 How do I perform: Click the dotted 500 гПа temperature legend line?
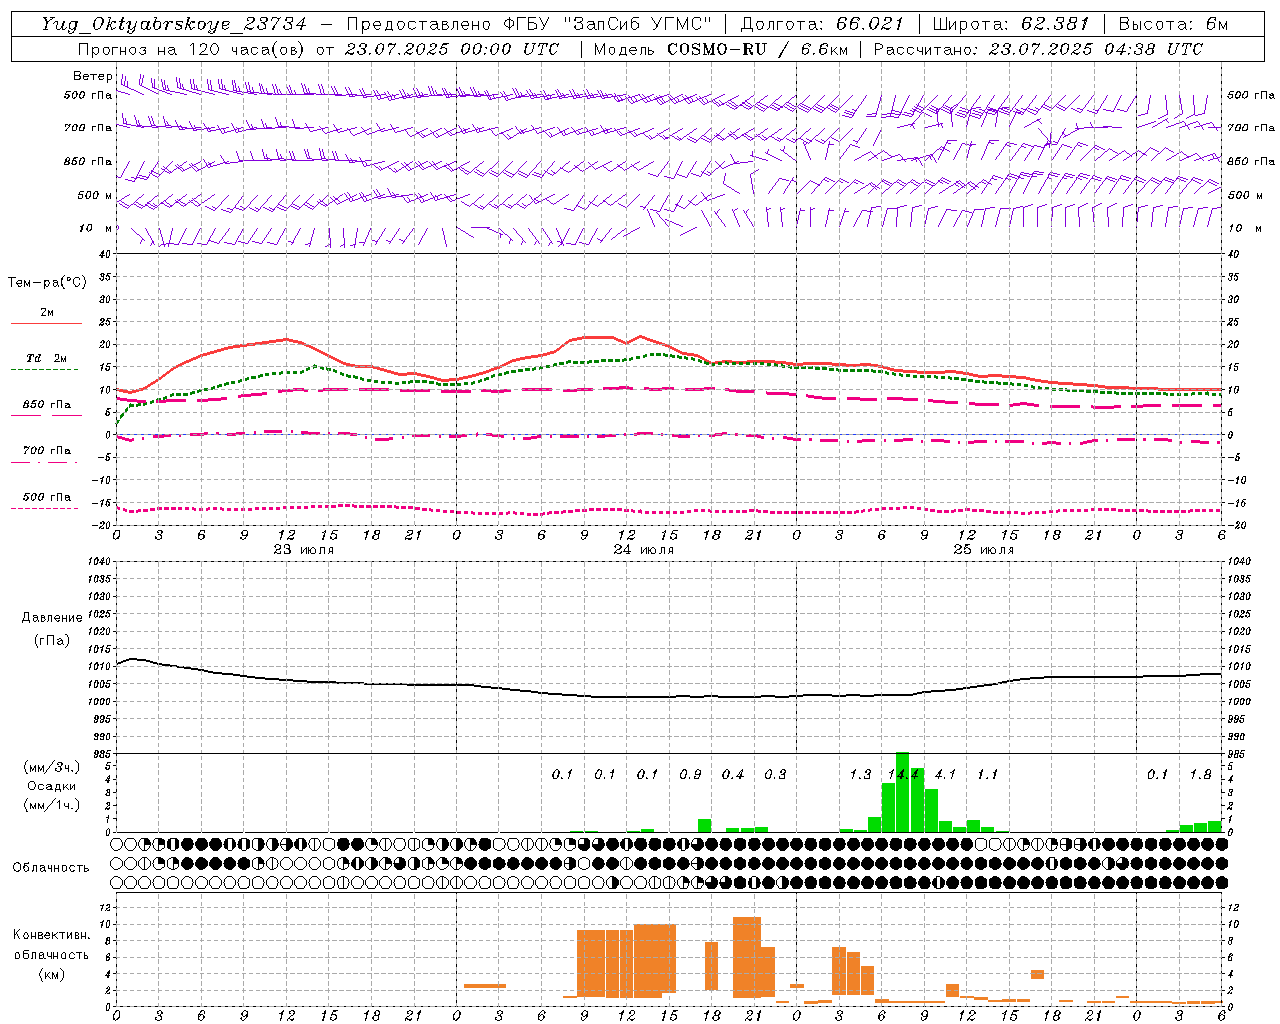45,508
